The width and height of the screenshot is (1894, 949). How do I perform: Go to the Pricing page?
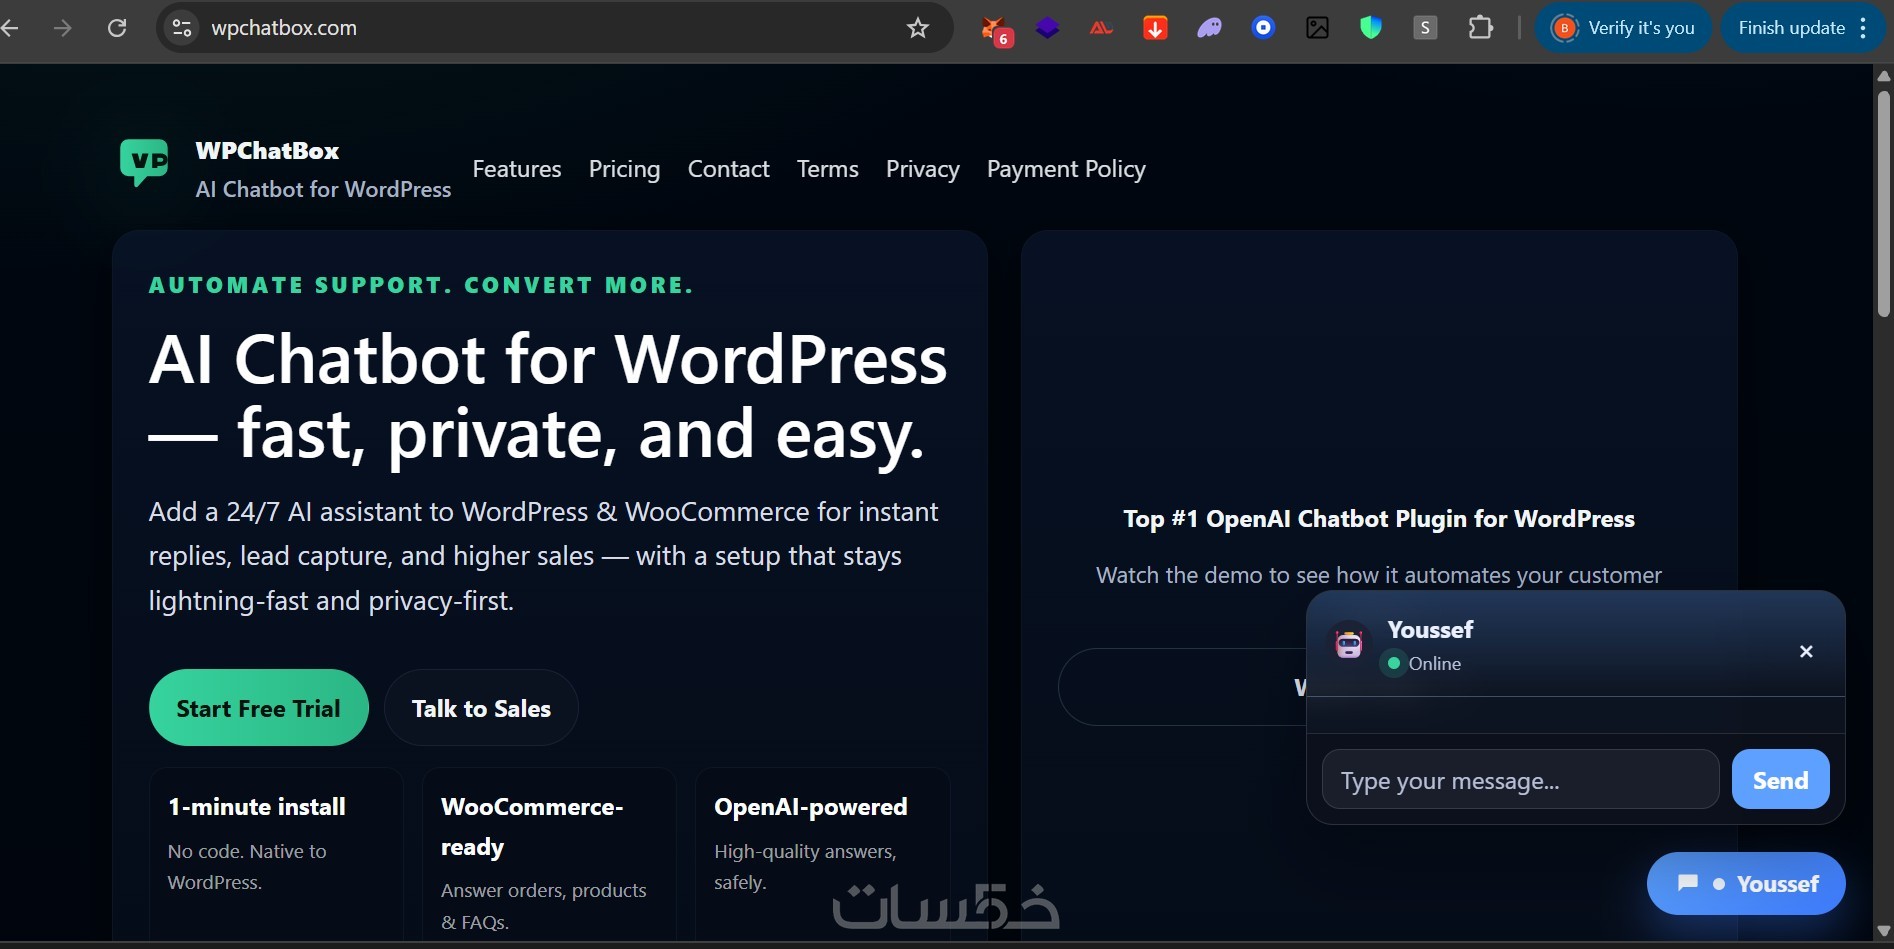pos(624,169)
